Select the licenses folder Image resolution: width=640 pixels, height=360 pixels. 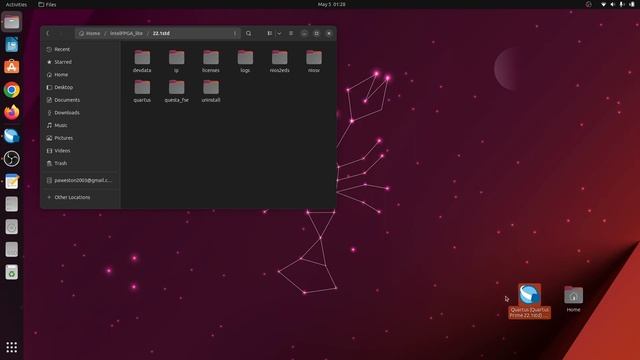pos(211,62)
